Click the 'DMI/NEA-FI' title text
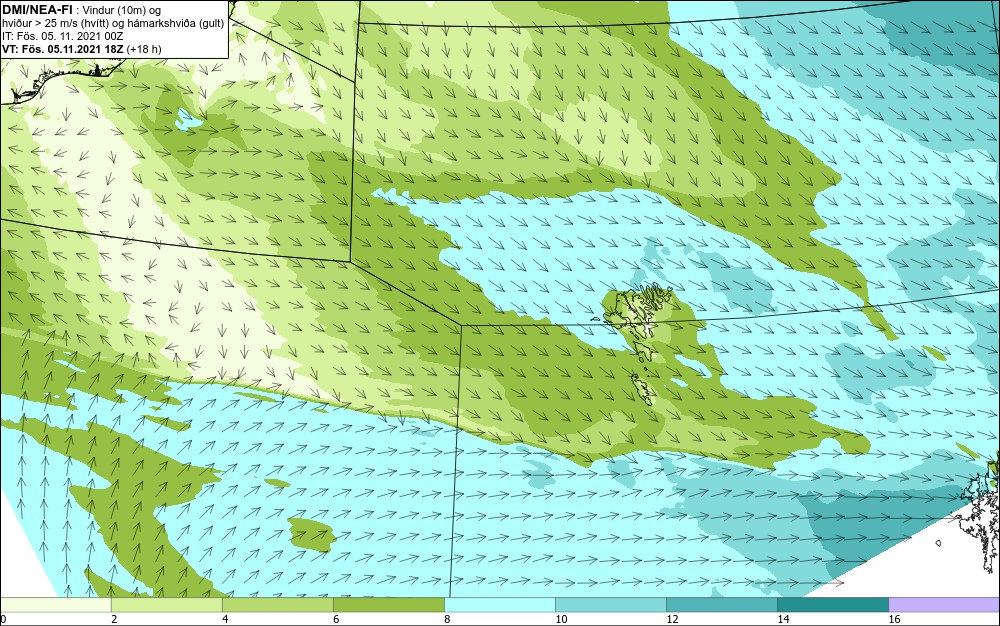 coord(37,9)
